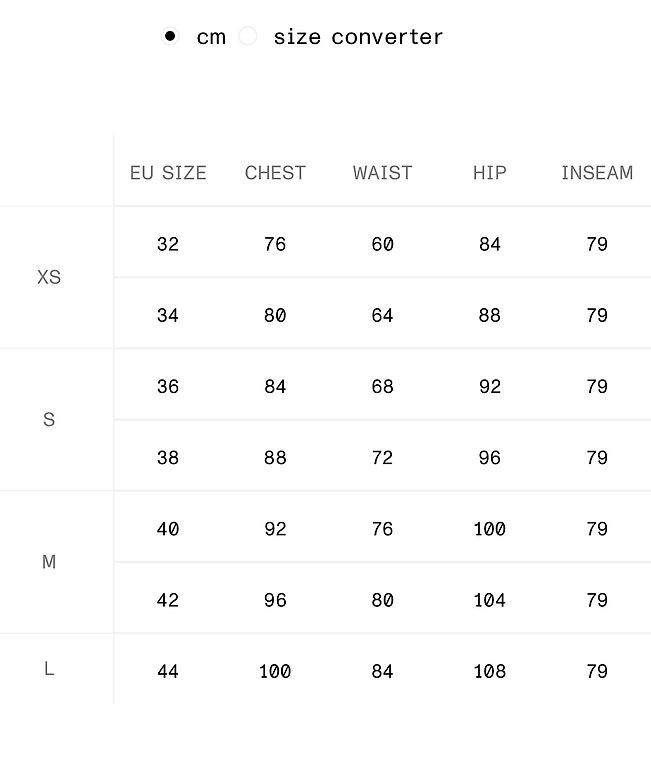
Task: Click EU size 32 cell
Action: pyautogui.click(x=168, y=244)
